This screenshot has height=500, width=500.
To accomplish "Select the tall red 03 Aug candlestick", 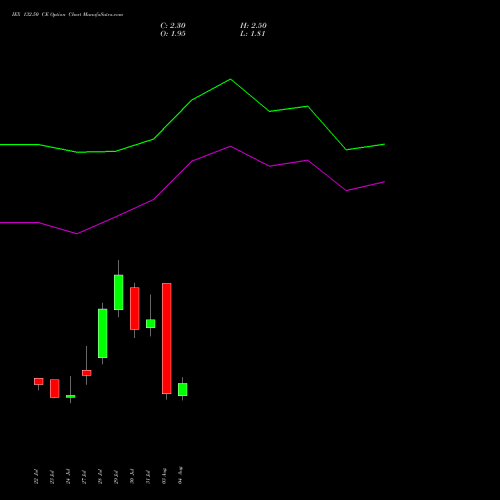I will [167, 338].
